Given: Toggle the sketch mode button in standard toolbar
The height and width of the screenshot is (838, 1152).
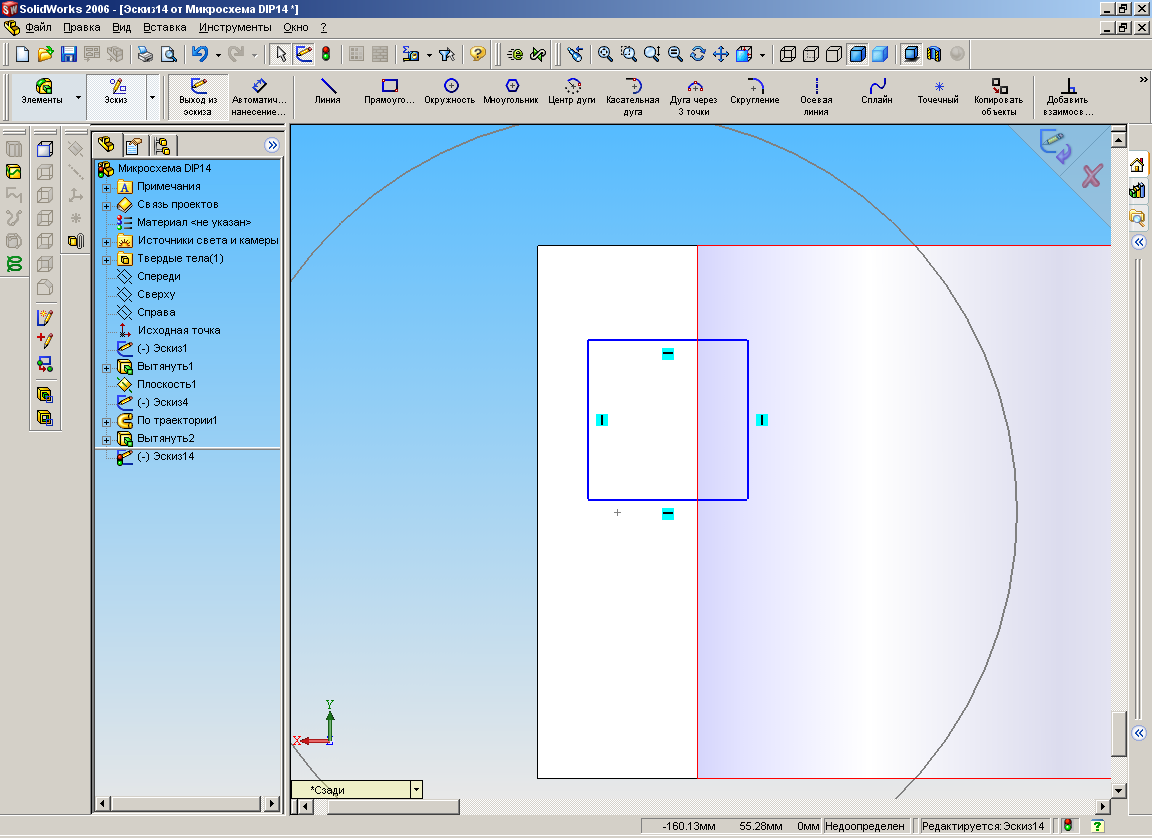Looking at the screenshot, I should pos(304,54).
